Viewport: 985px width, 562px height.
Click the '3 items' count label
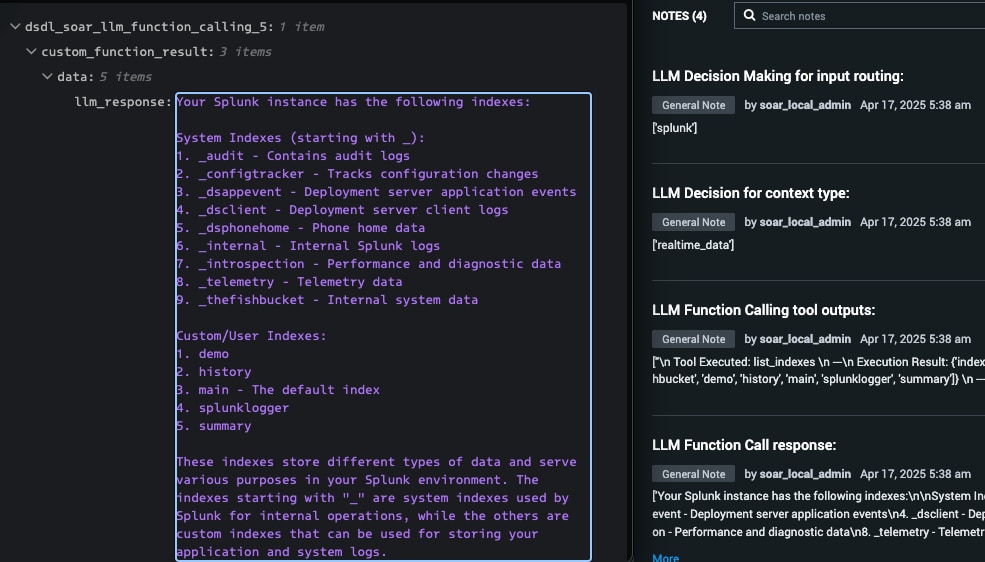click(x=246, y=51)
